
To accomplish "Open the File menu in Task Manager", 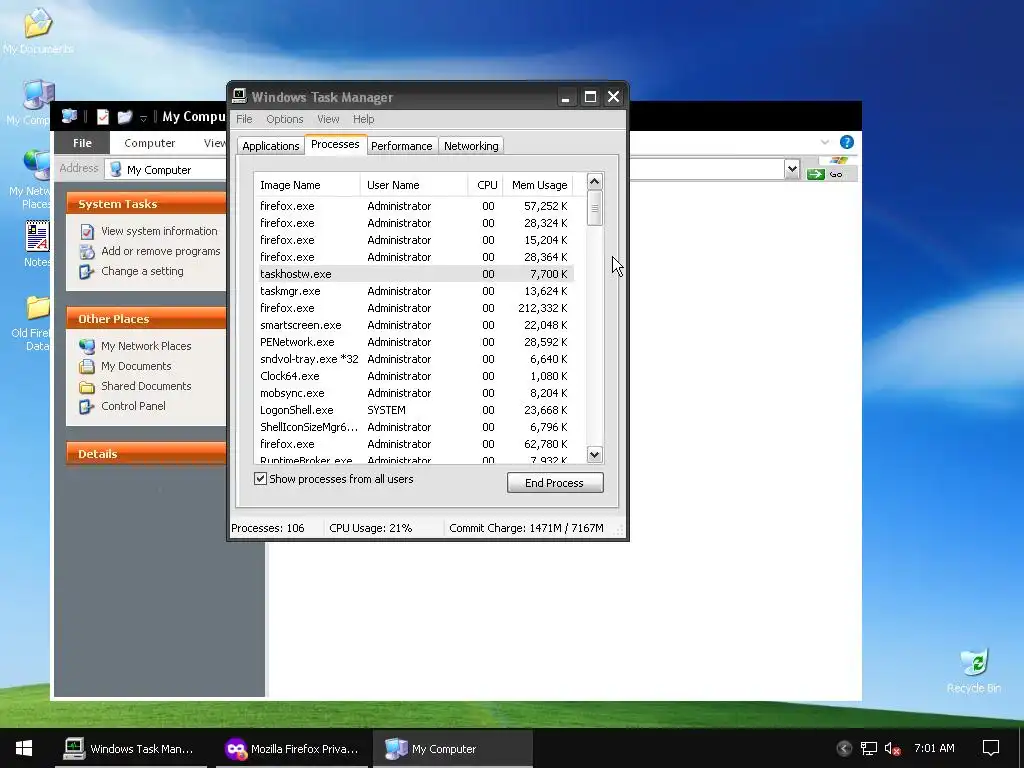I will click(x=244, y=119).
